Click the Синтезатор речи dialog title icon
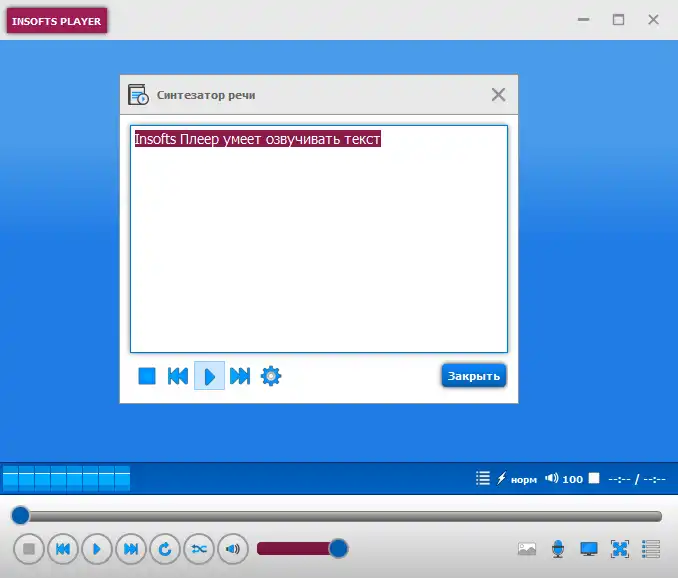 (x=138, y=95)
